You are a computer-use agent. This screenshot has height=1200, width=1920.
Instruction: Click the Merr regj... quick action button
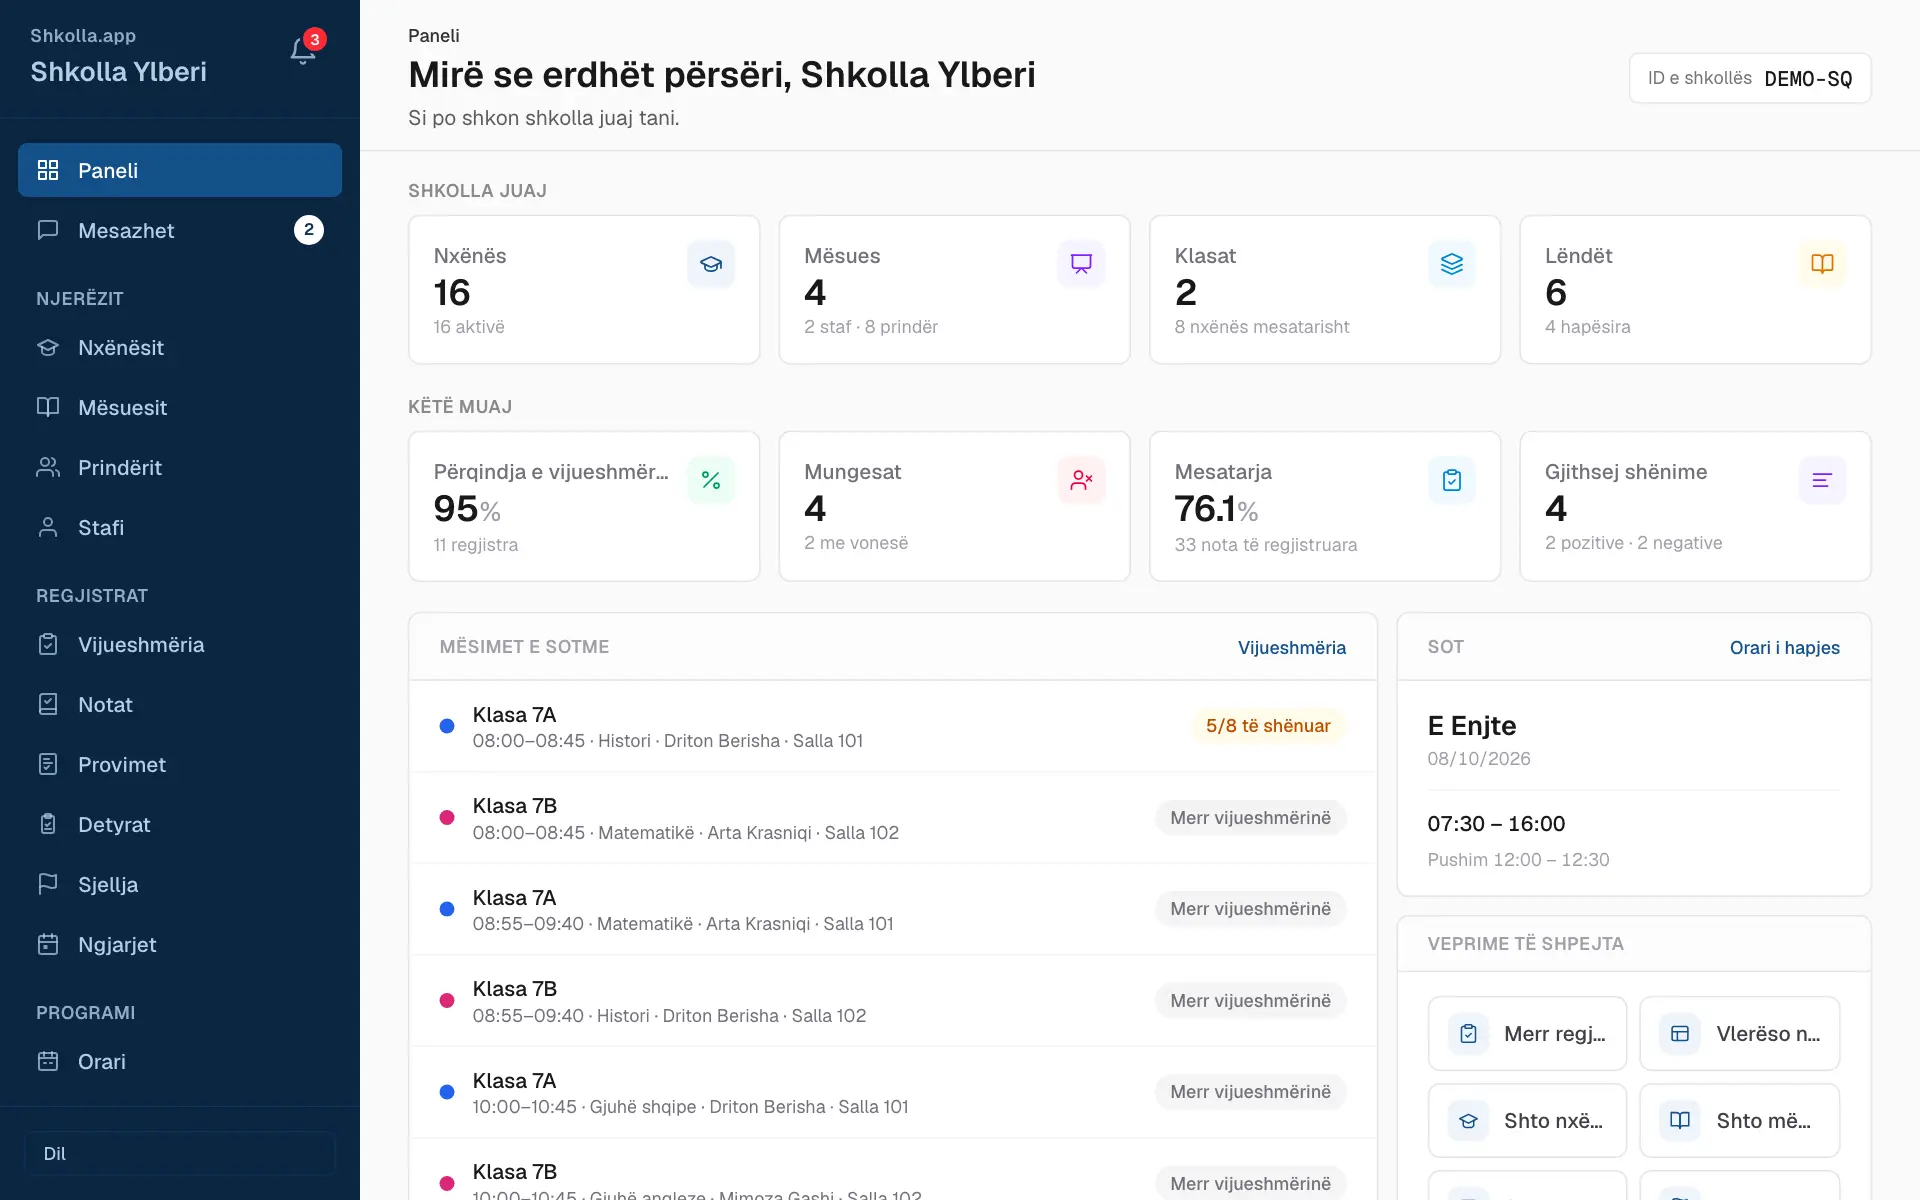click(x=1527, y=1034)
